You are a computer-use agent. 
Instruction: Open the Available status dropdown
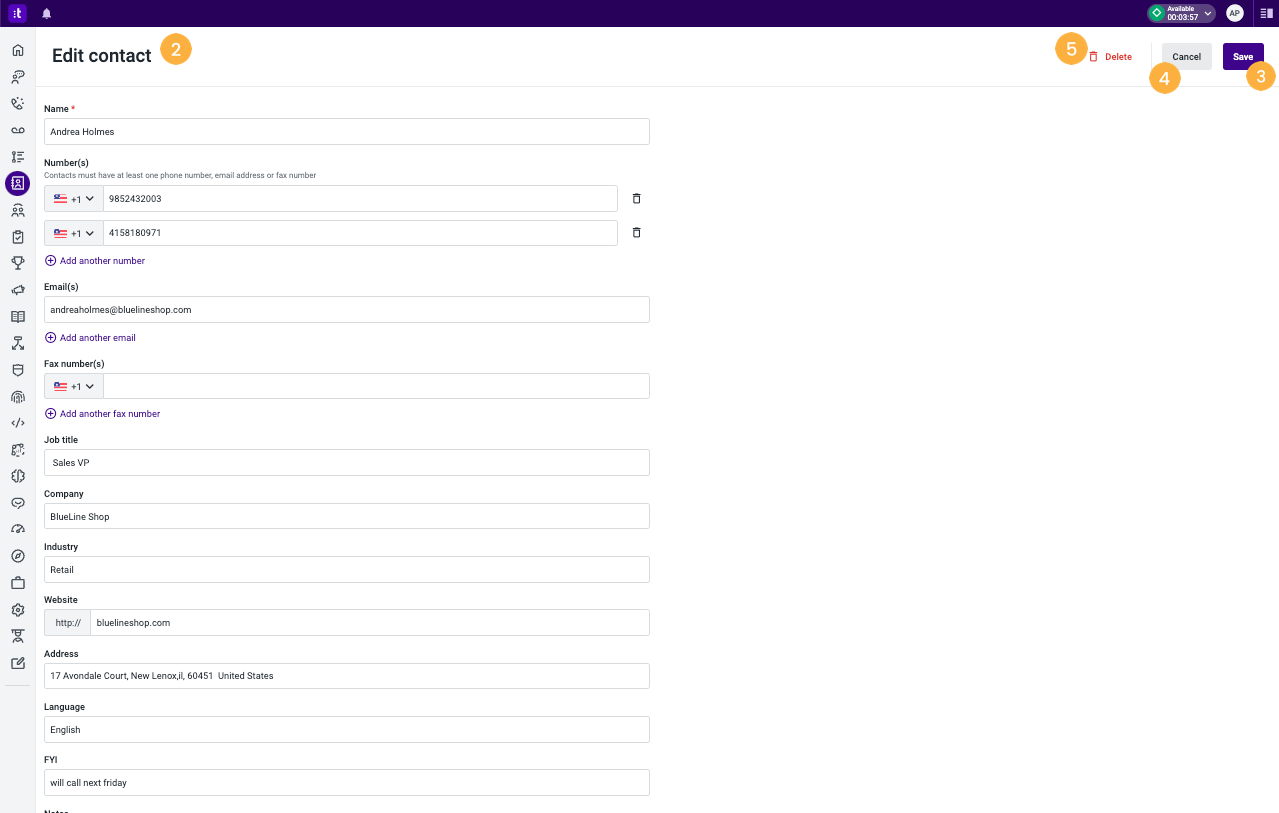coord(1180,13)
